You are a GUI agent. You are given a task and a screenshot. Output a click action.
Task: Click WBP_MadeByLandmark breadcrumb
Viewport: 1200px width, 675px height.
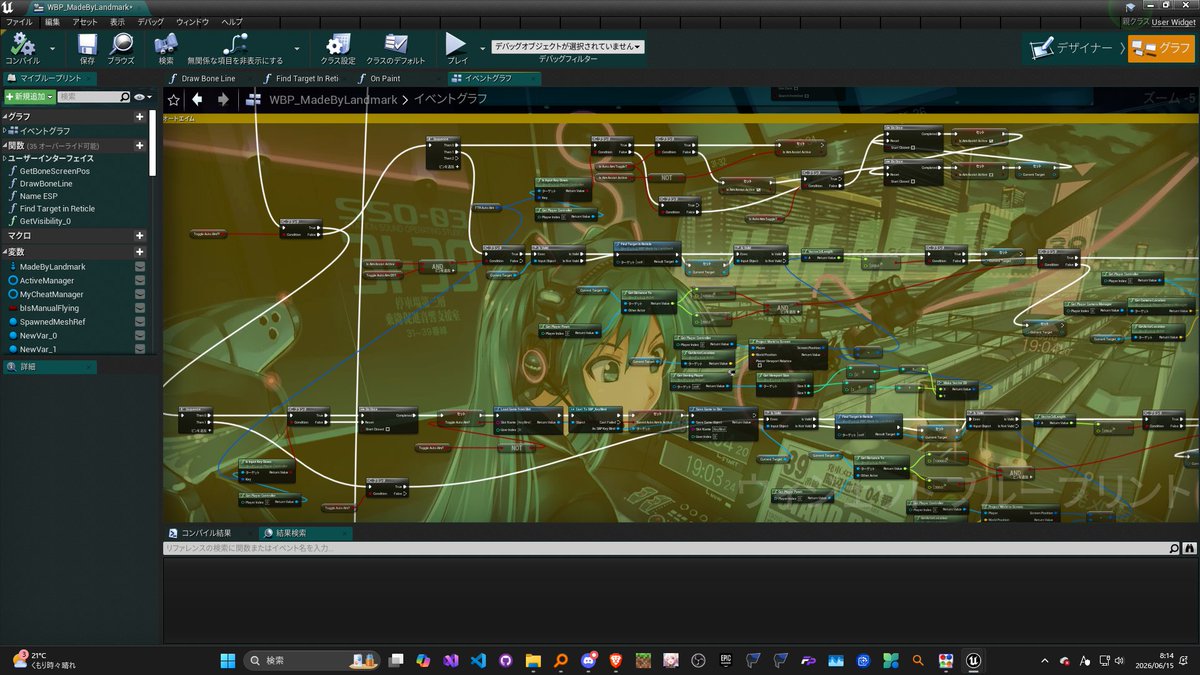coord(333,99)
